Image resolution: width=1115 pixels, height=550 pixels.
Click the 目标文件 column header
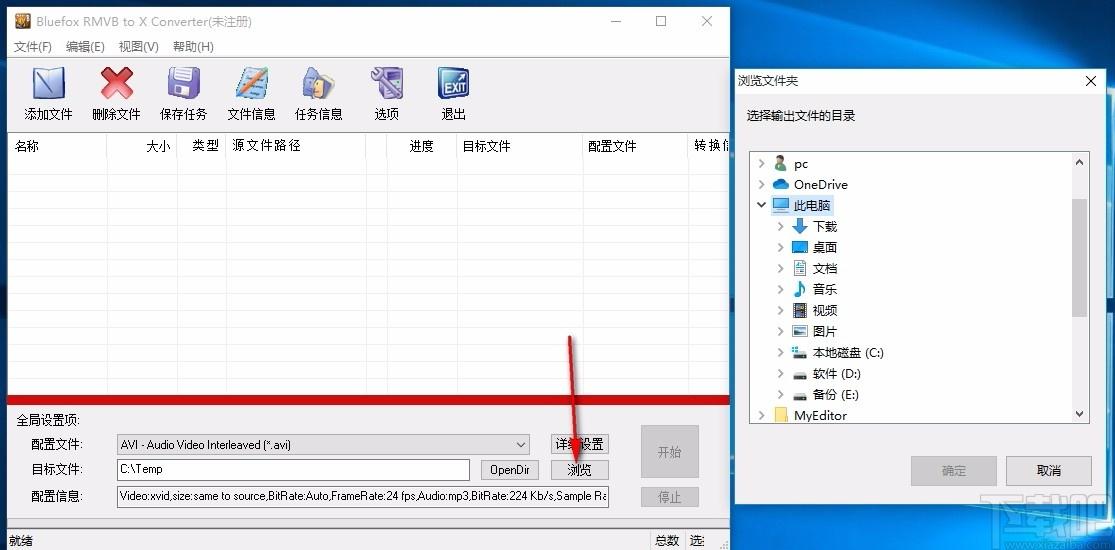pyautogui.click(x=520, y=146)
